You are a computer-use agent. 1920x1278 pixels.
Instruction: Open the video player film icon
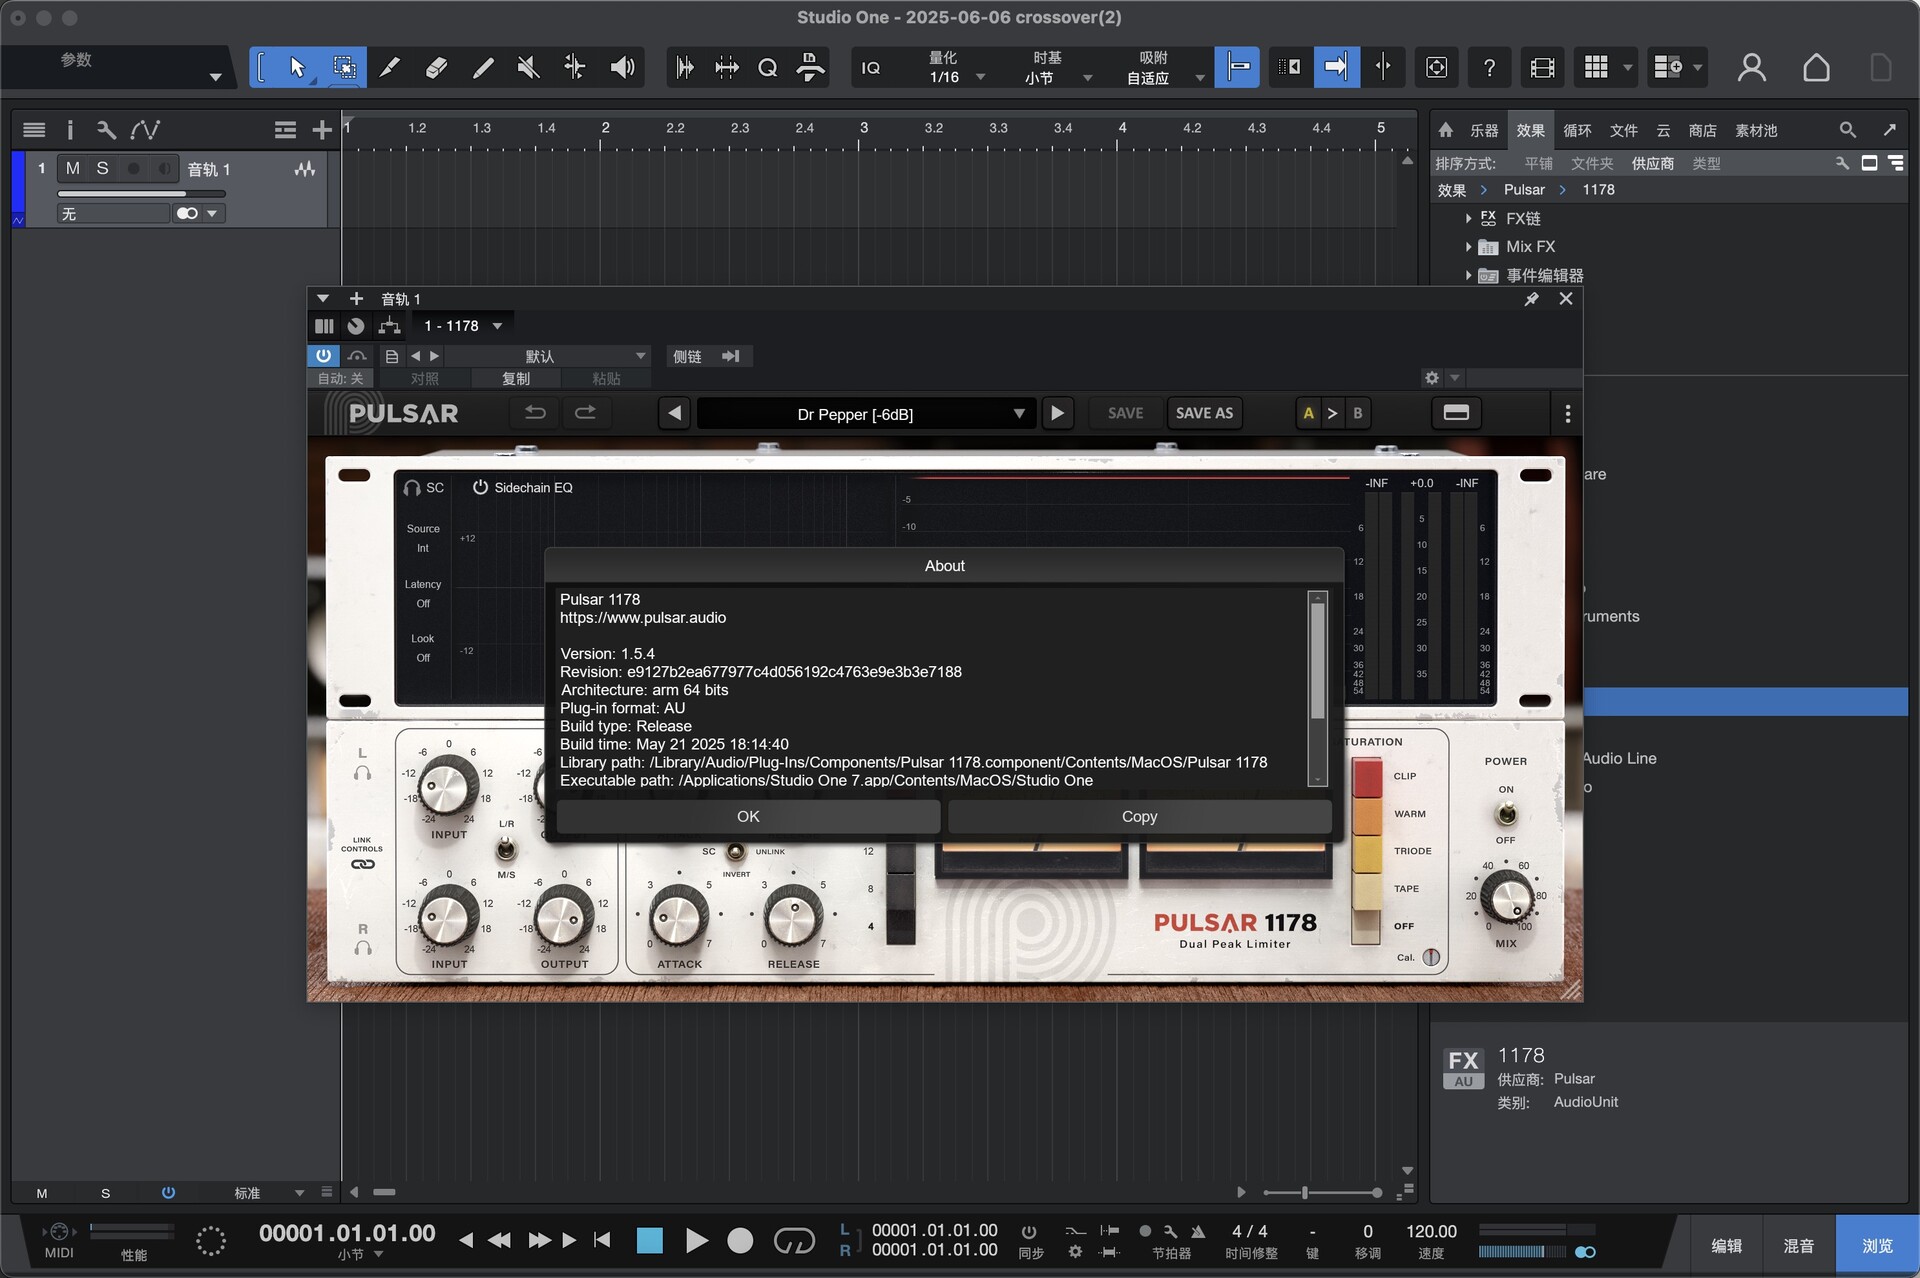pos(1542,67)
